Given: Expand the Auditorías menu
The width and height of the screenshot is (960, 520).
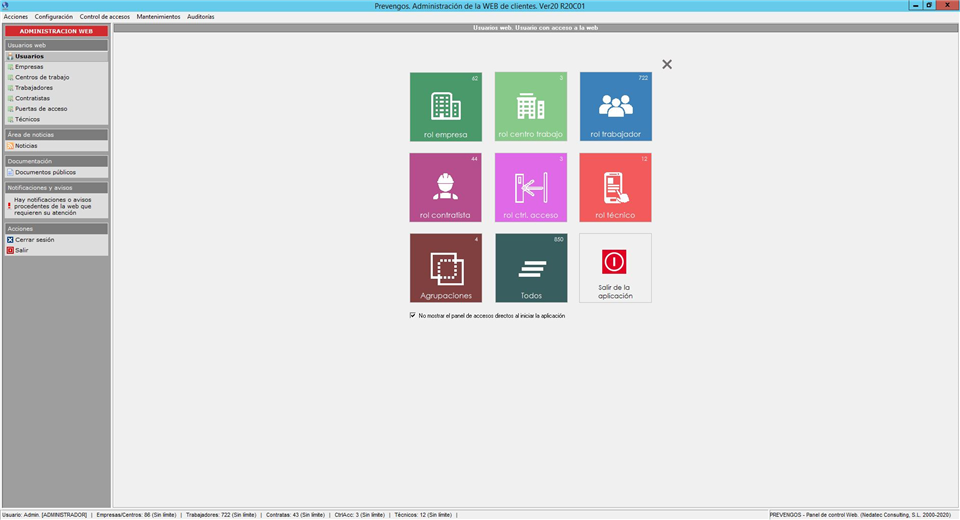Looking at the screenshot, I should pyautogui.click(x=200, y=17).
